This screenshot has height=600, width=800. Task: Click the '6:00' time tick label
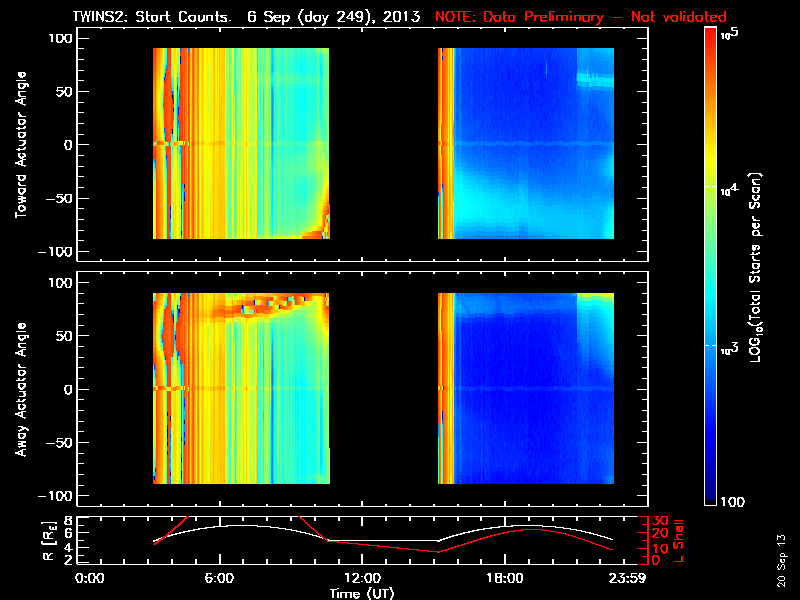219,579
